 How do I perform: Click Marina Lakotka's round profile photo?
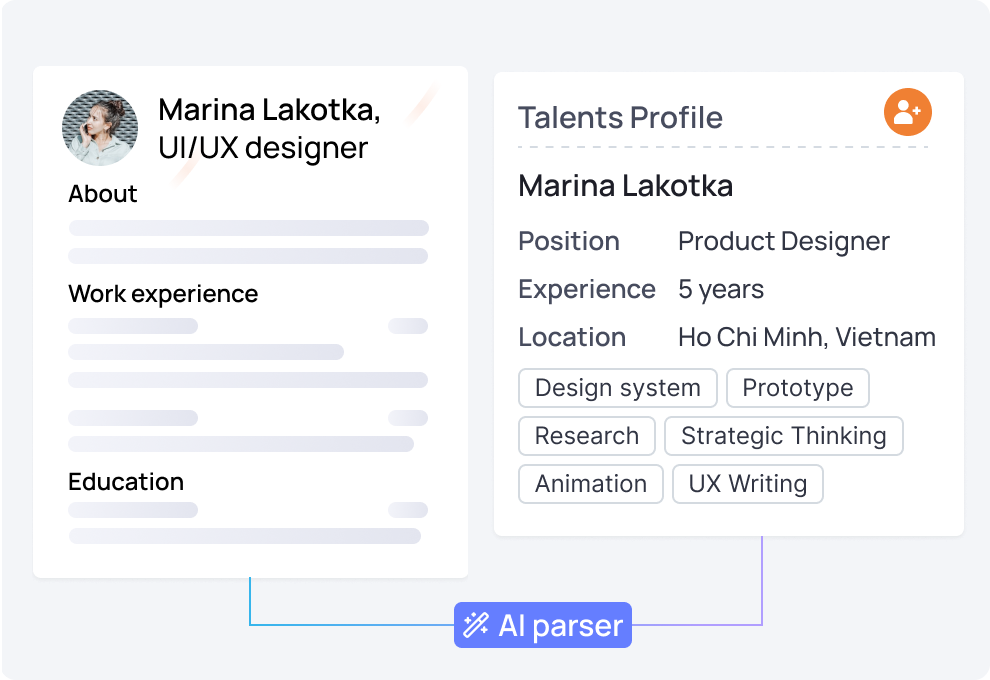[x=100, y=128]
